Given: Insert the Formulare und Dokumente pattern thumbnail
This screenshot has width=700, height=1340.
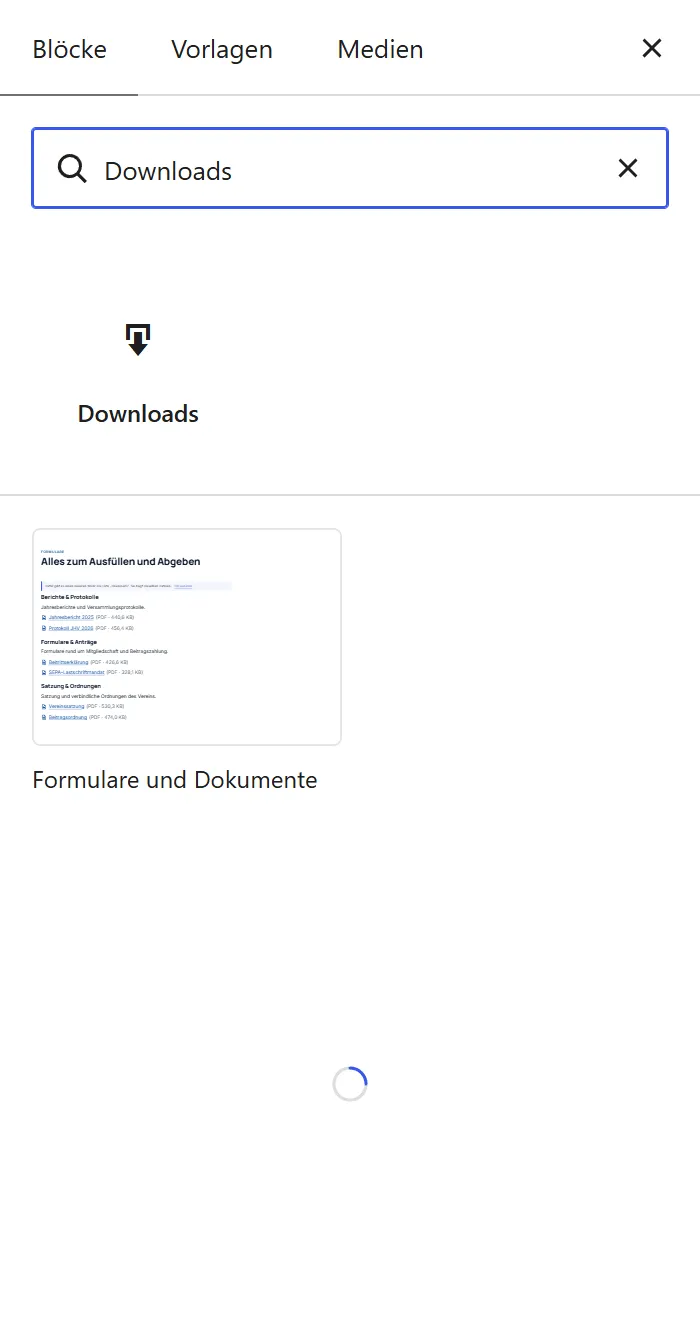Looking at the screenshot, I should click(187, 637).
